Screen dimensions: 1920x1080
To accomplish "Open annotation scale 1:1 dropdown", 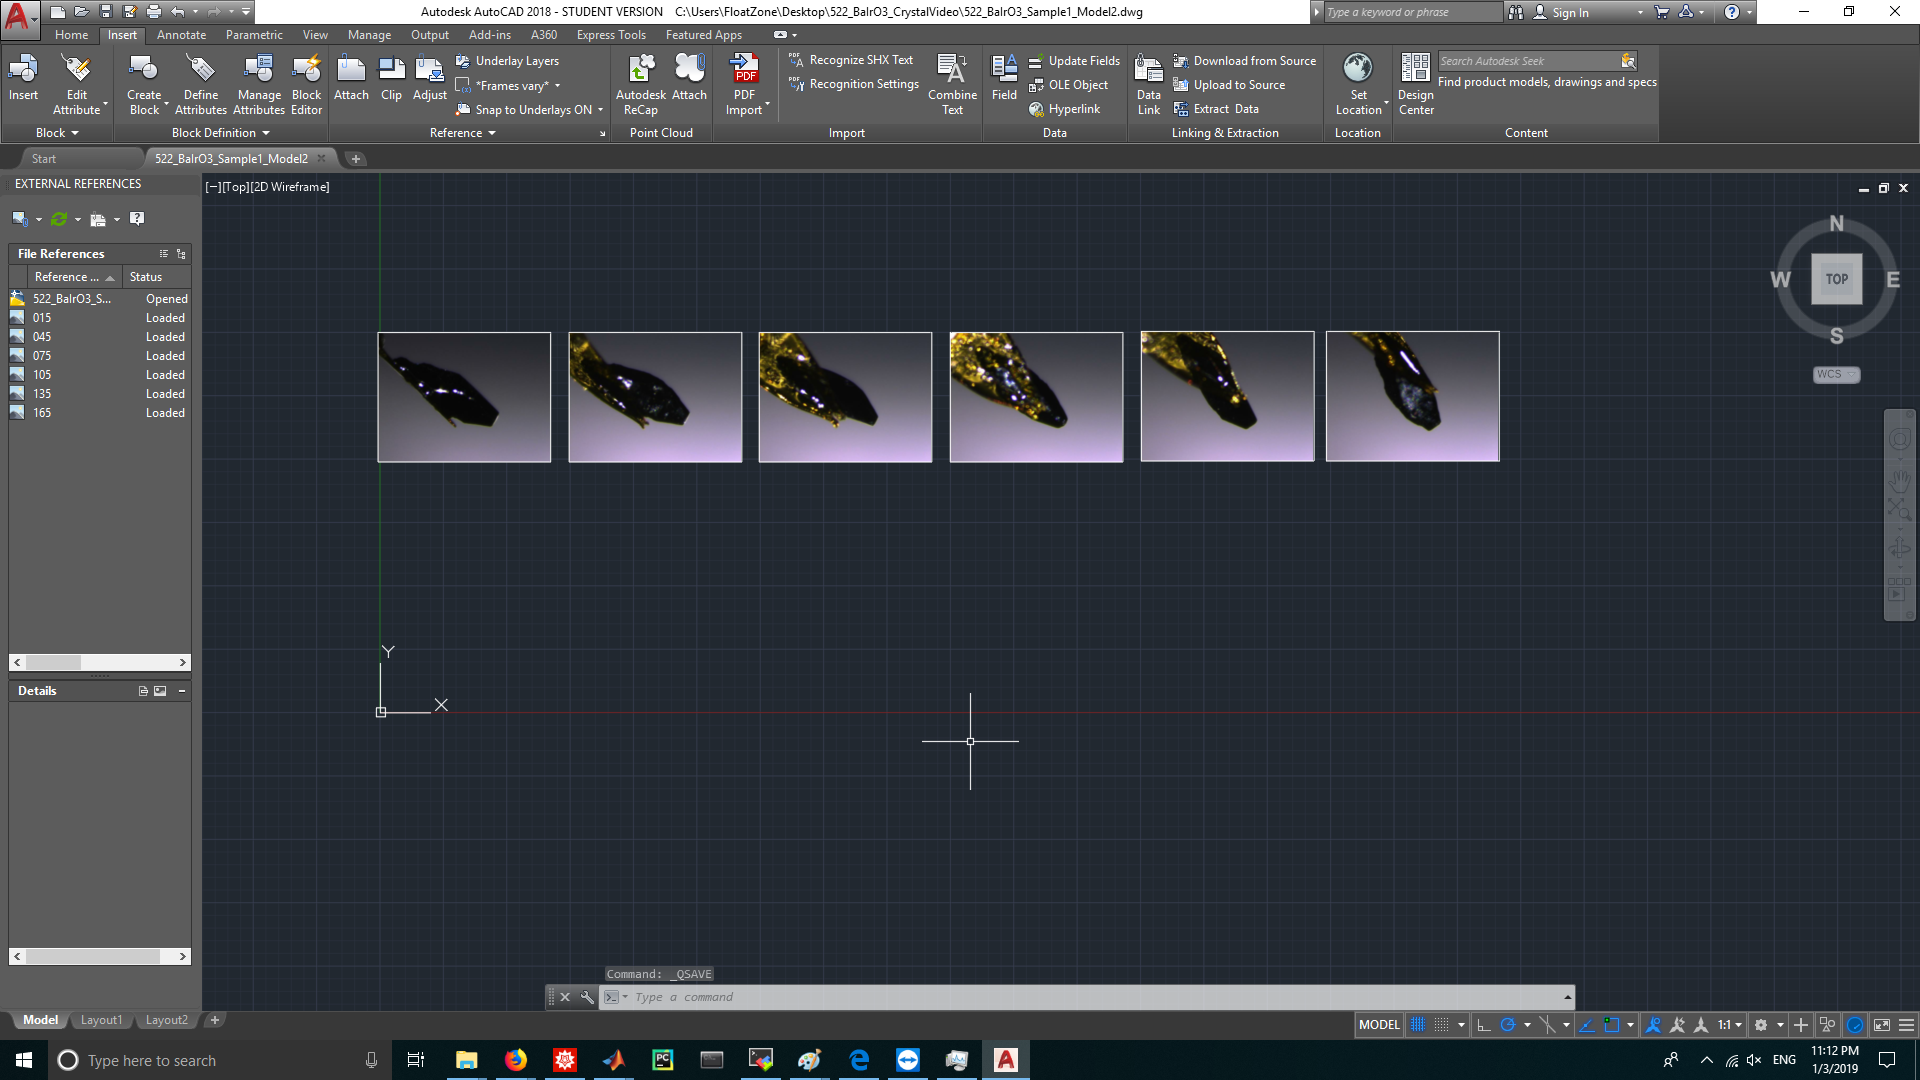I will (x=1730, y=1025).
